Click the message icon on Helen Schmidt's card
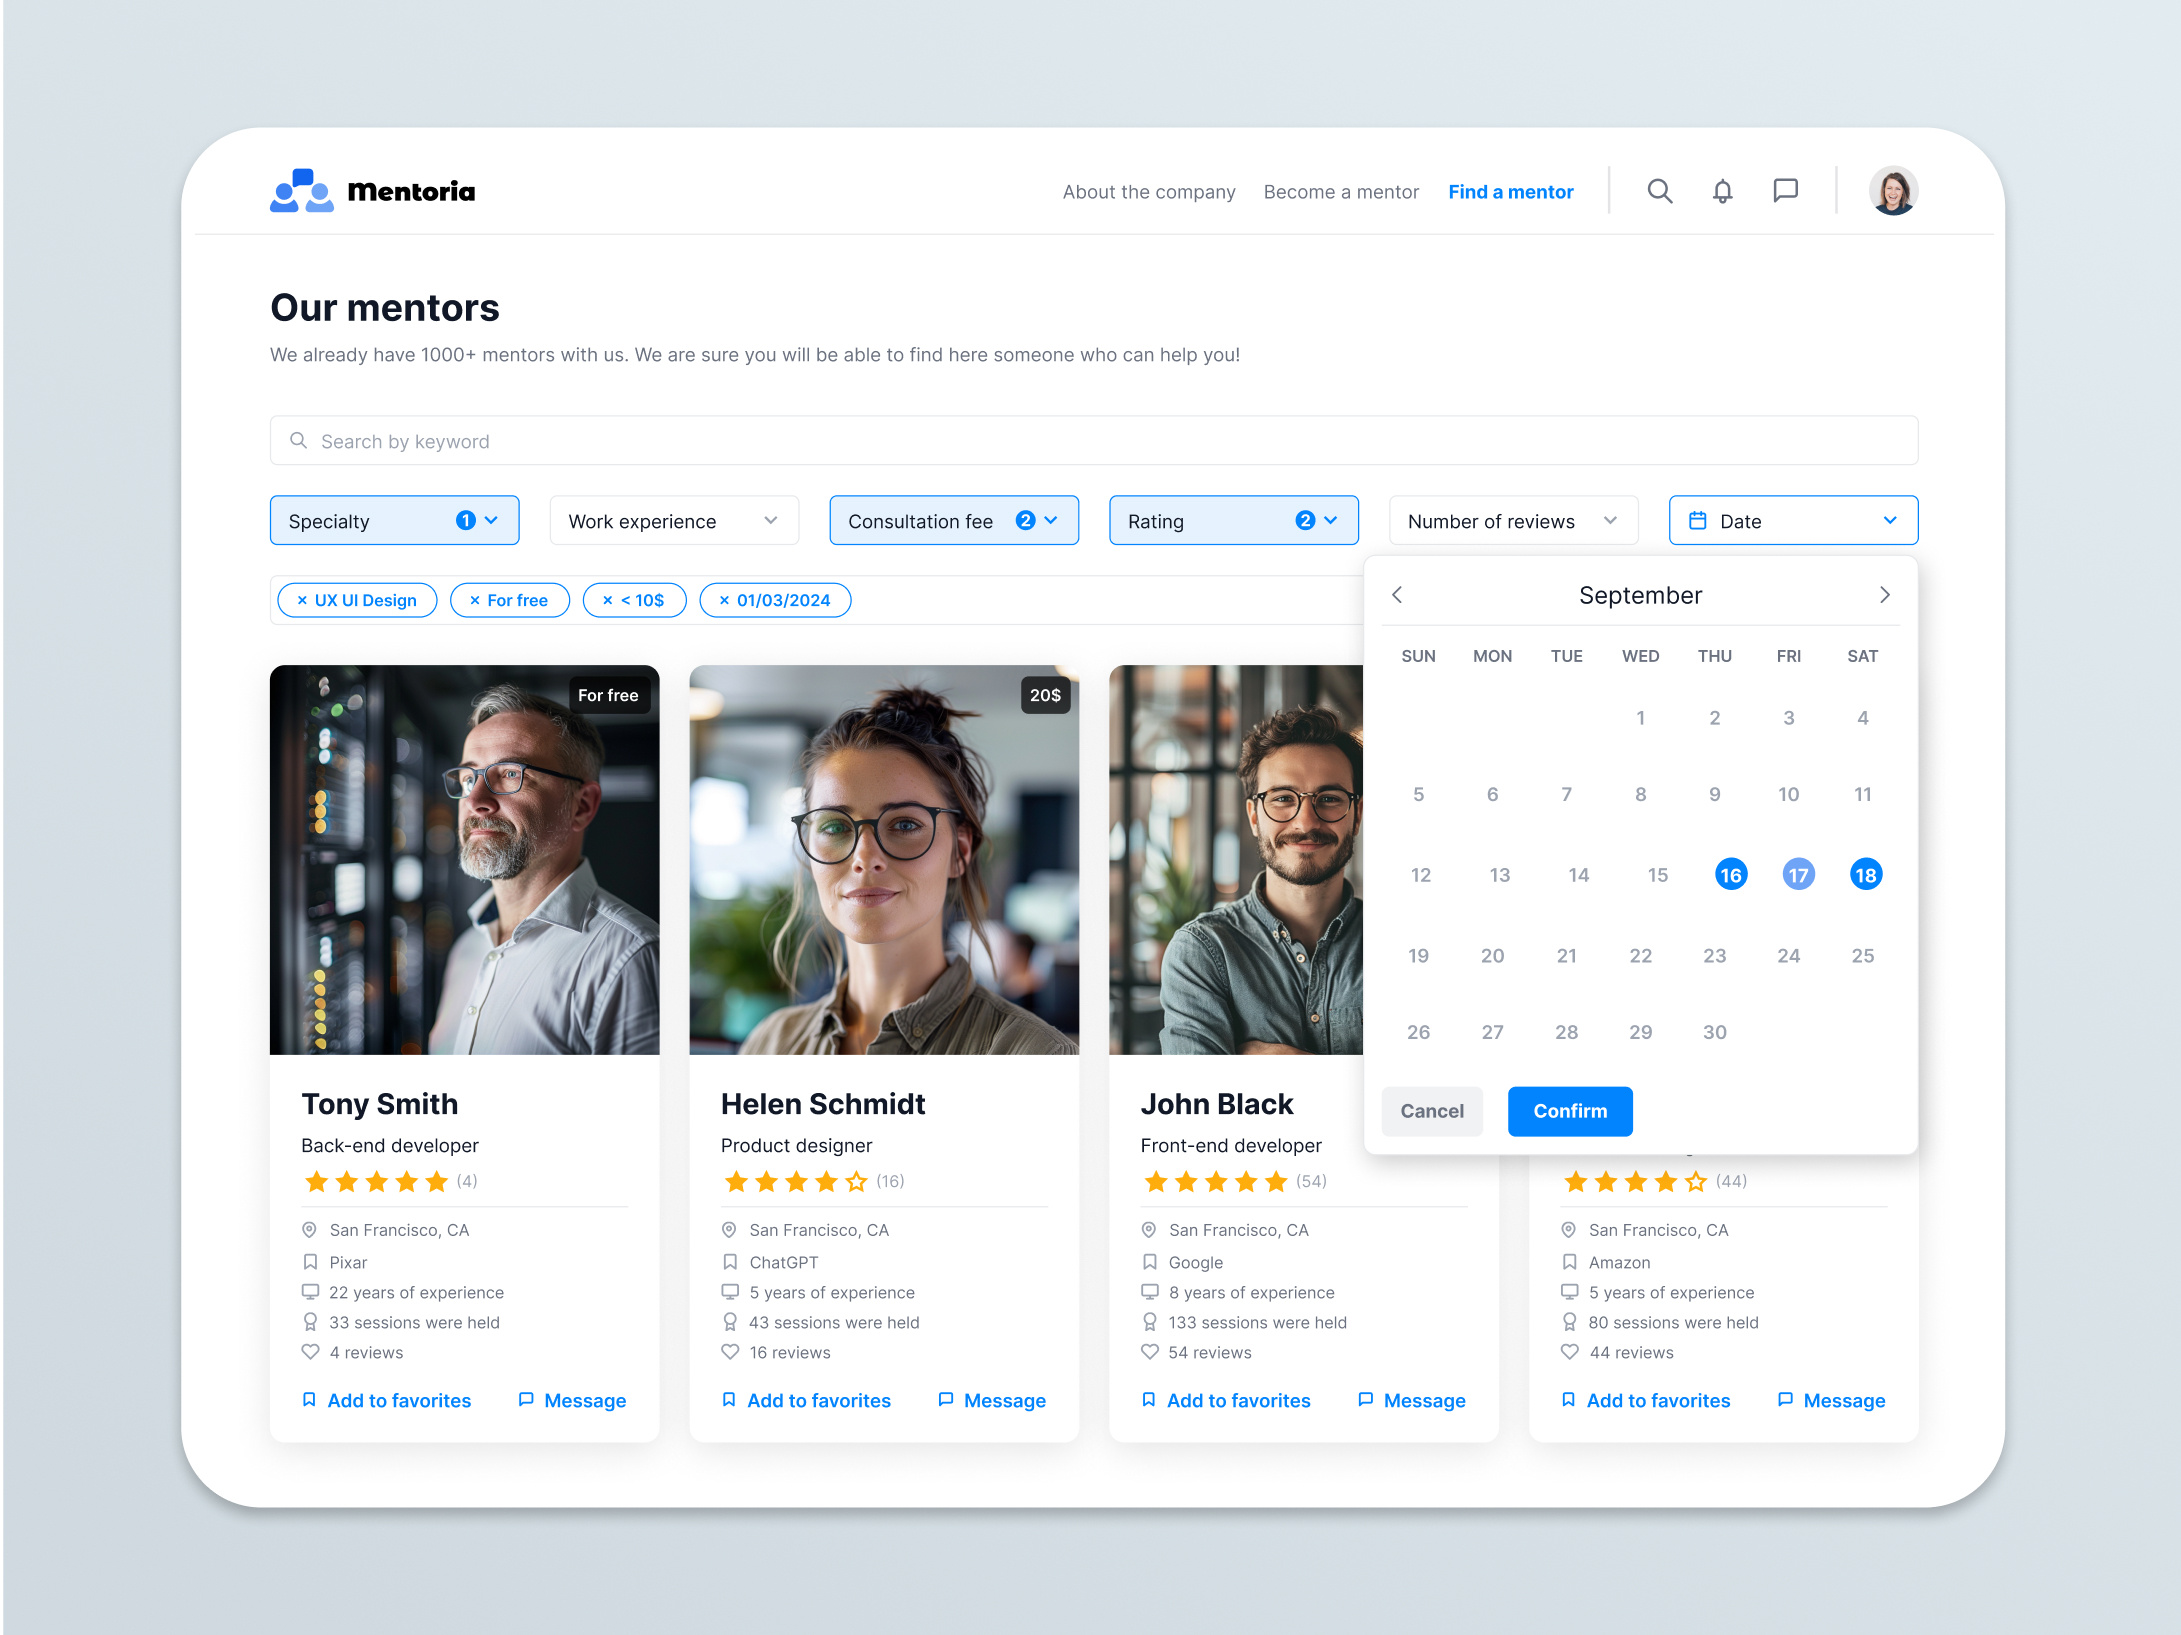The height and width of the screenshot is (1635, 2181). click(945, 1400)
